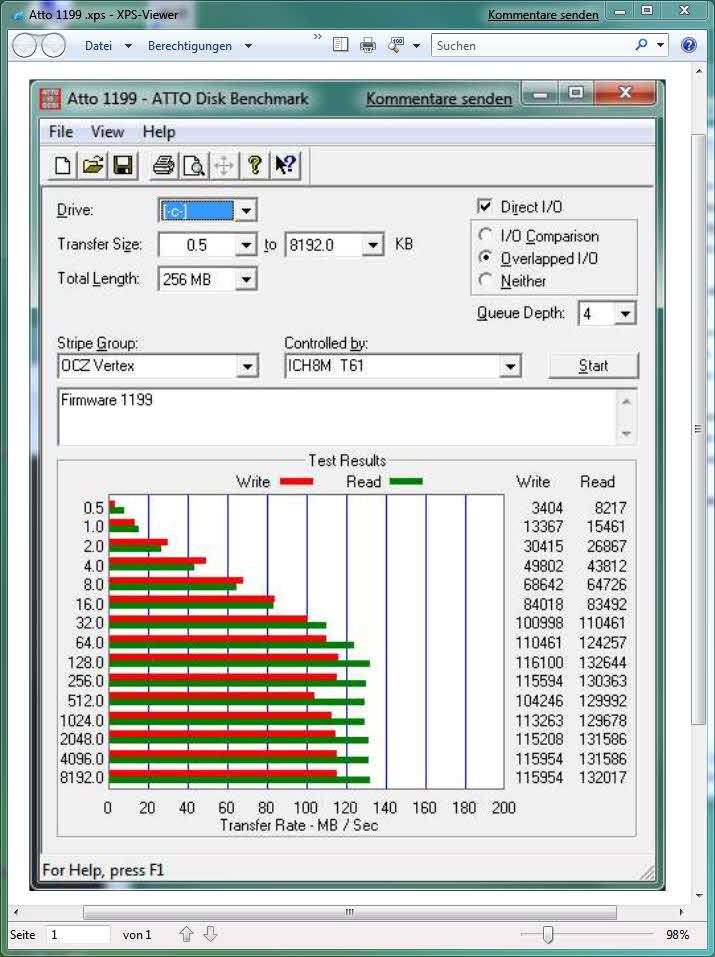This screenshot has height=957, width=715.
Task: Click the XPS-Viewer horizontal scrollbar thumb
Action: coord(349,912)
